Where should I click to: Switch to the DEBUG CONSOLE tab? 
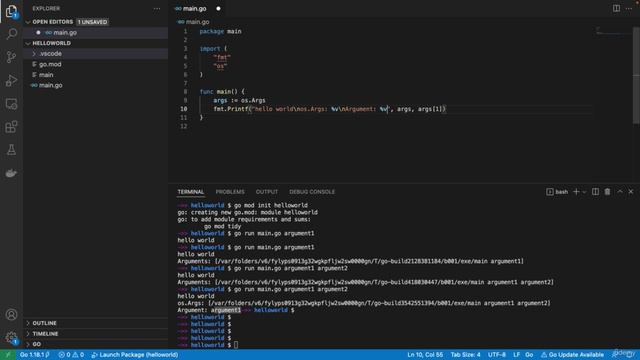312,192
